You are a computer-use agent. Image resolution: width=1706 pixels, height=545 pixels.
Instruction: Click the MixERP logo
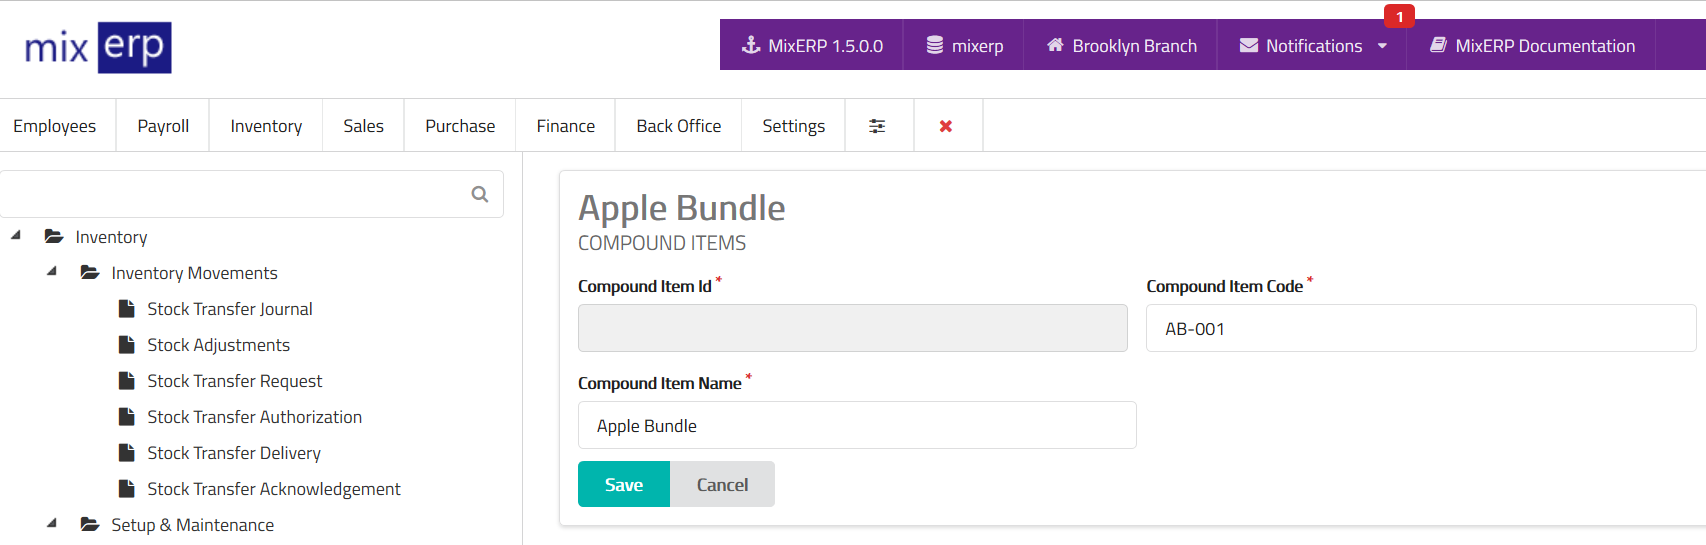(x=98, y=47)
